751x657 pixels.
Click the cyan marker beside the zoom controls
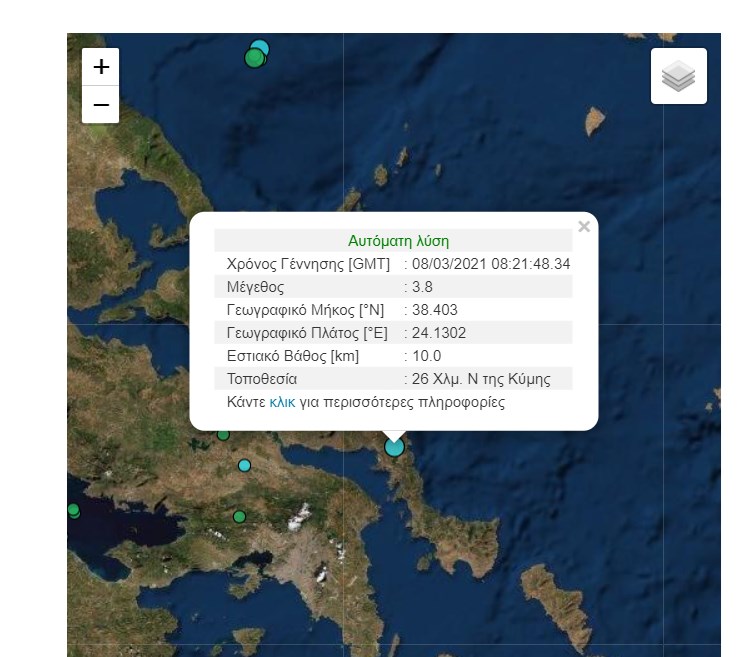(261, 46)
